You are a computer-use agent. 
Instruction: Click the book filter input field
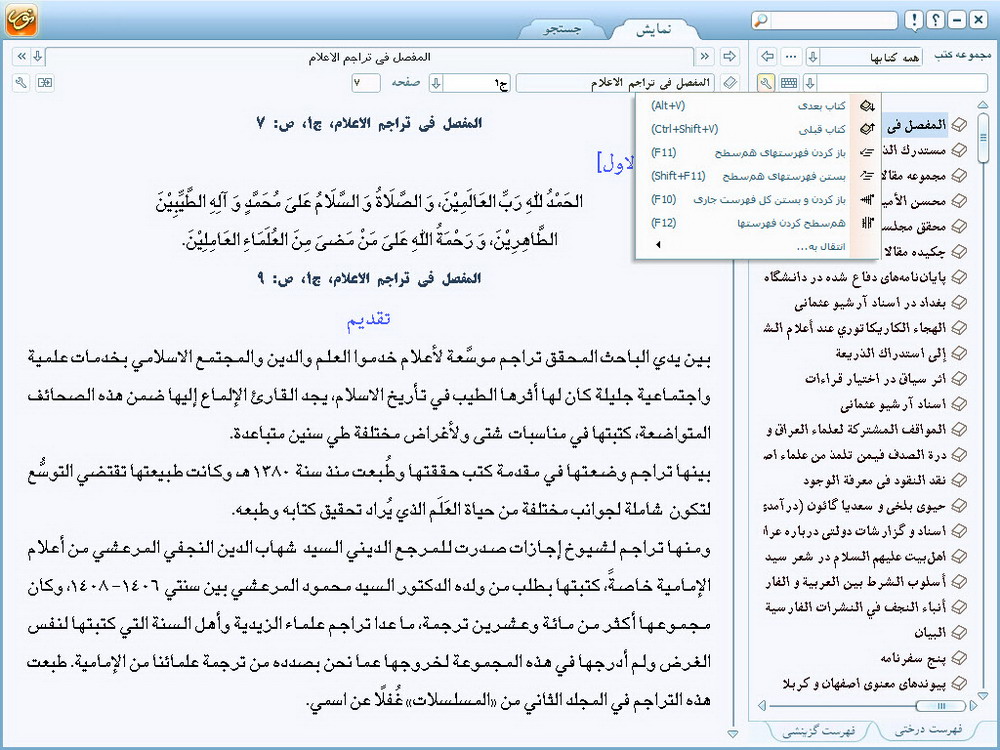tap(902, 83)
